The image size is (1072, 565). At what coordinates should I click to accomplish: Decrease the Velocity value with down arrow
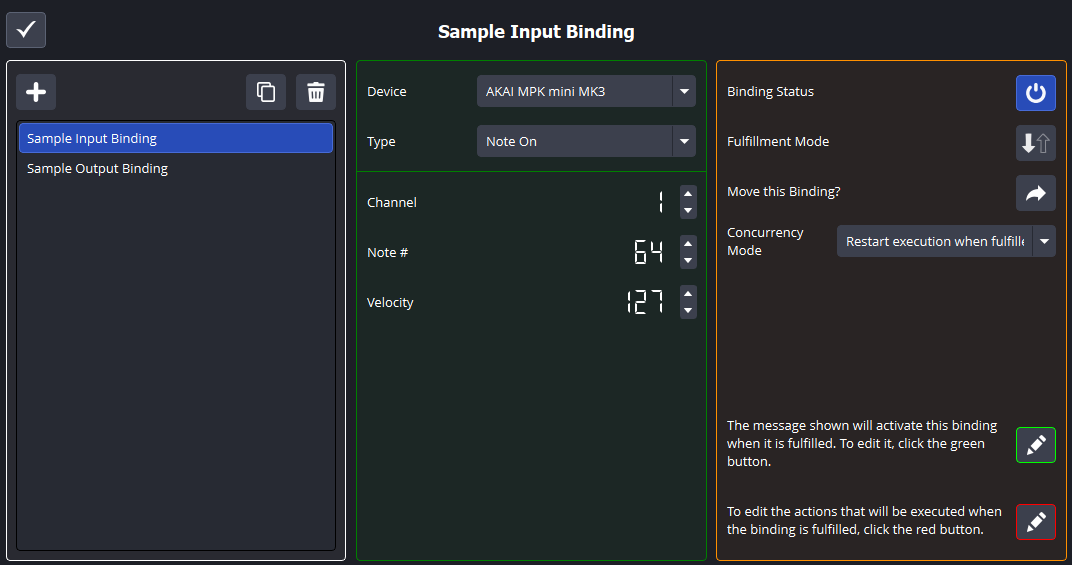click(688, 311)
